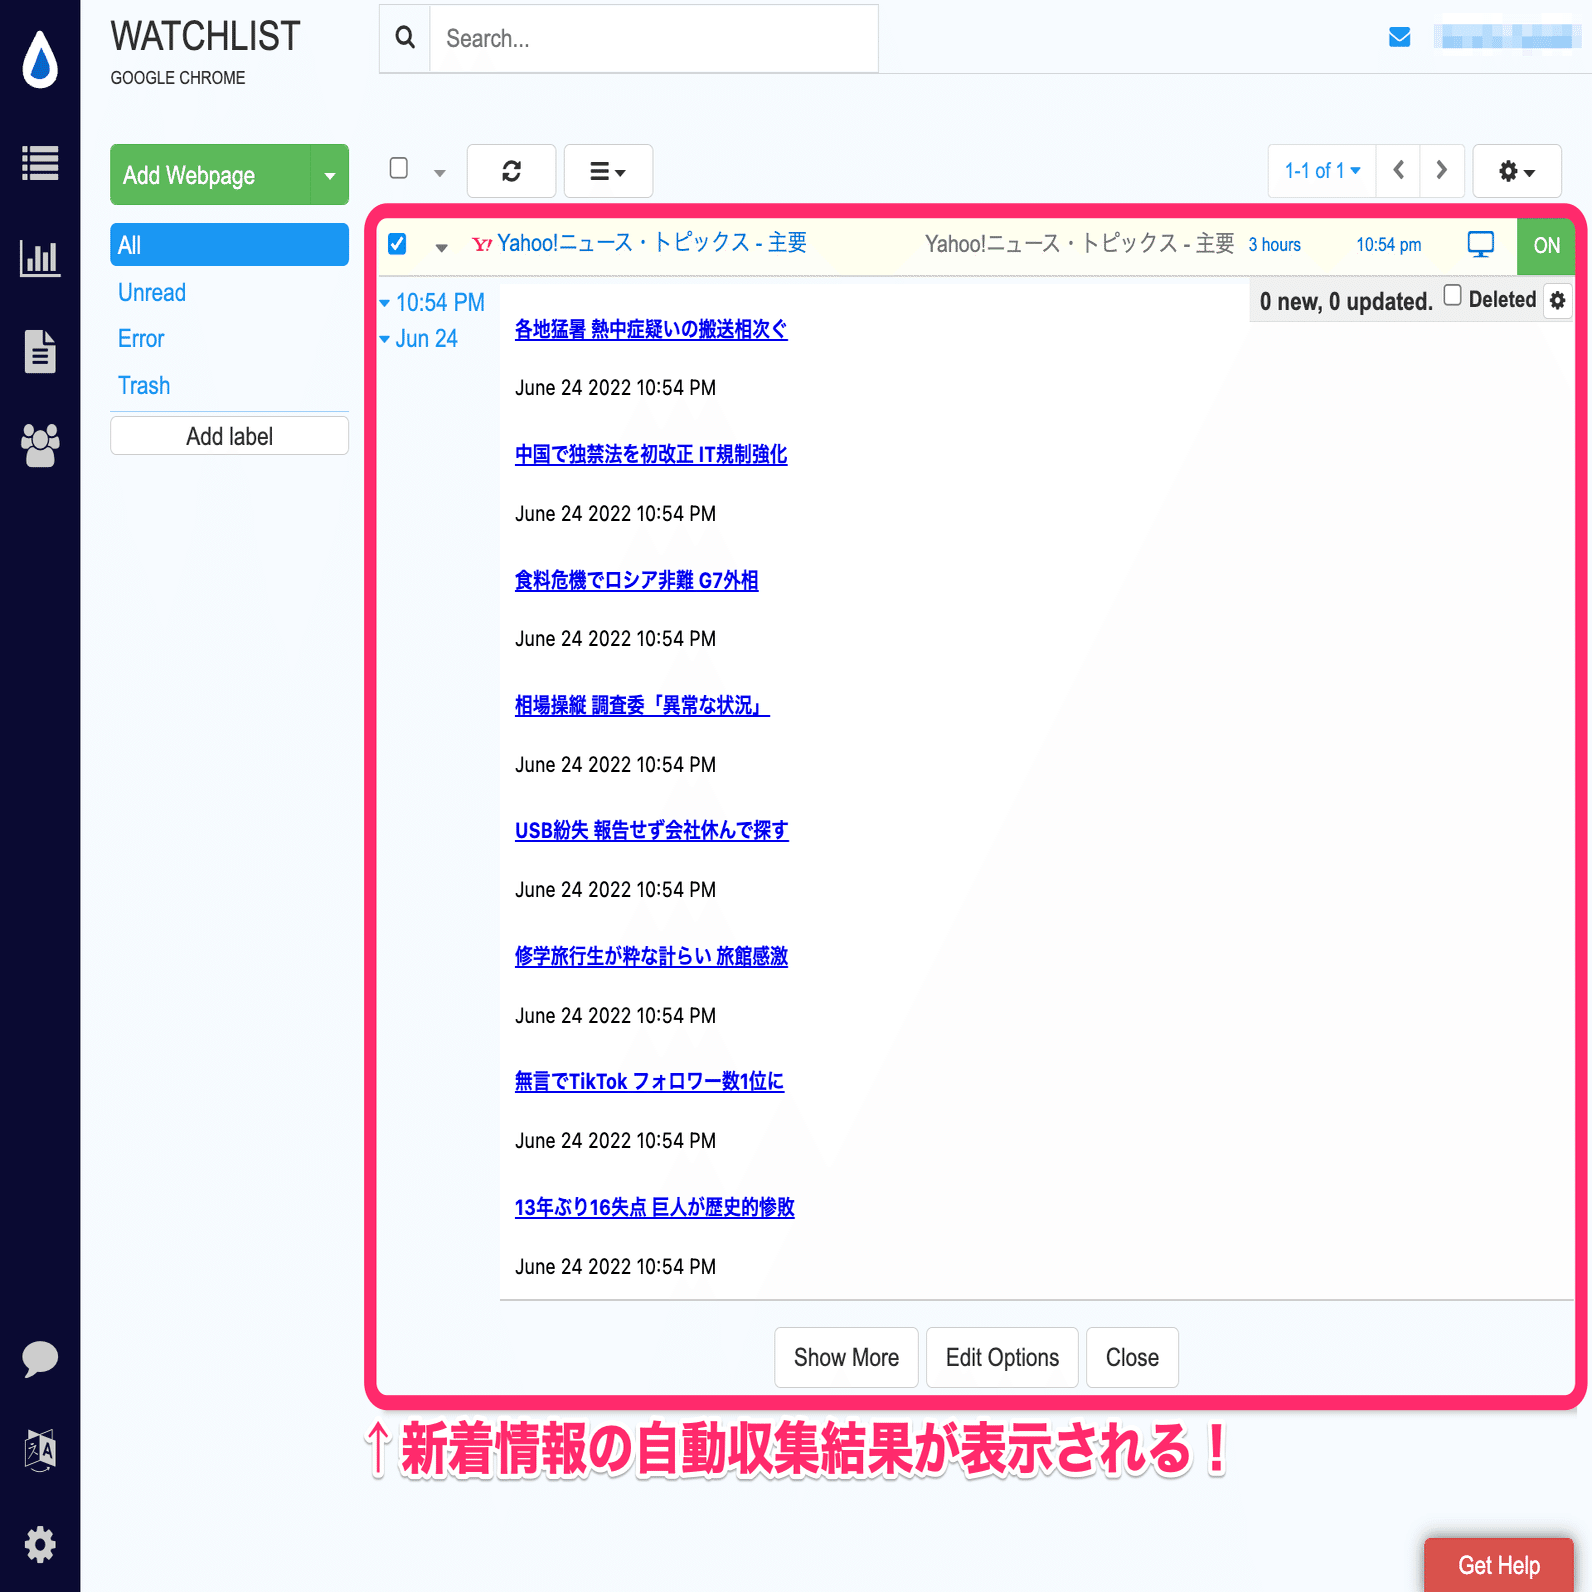Click the Add label button
Viewport: 1592px width, 1592px height.
229,436
